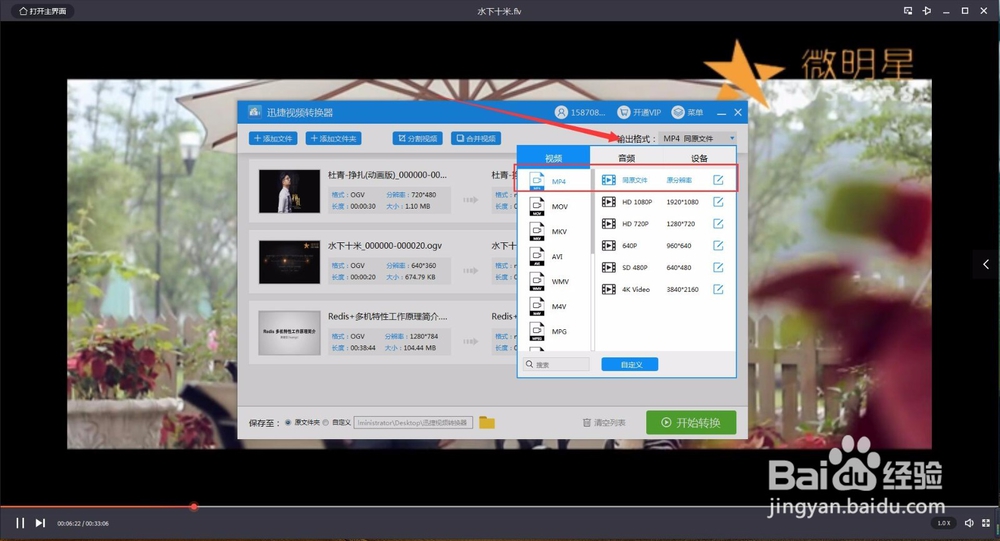
Task: Select MKV format icon
Action: point(537,231)
